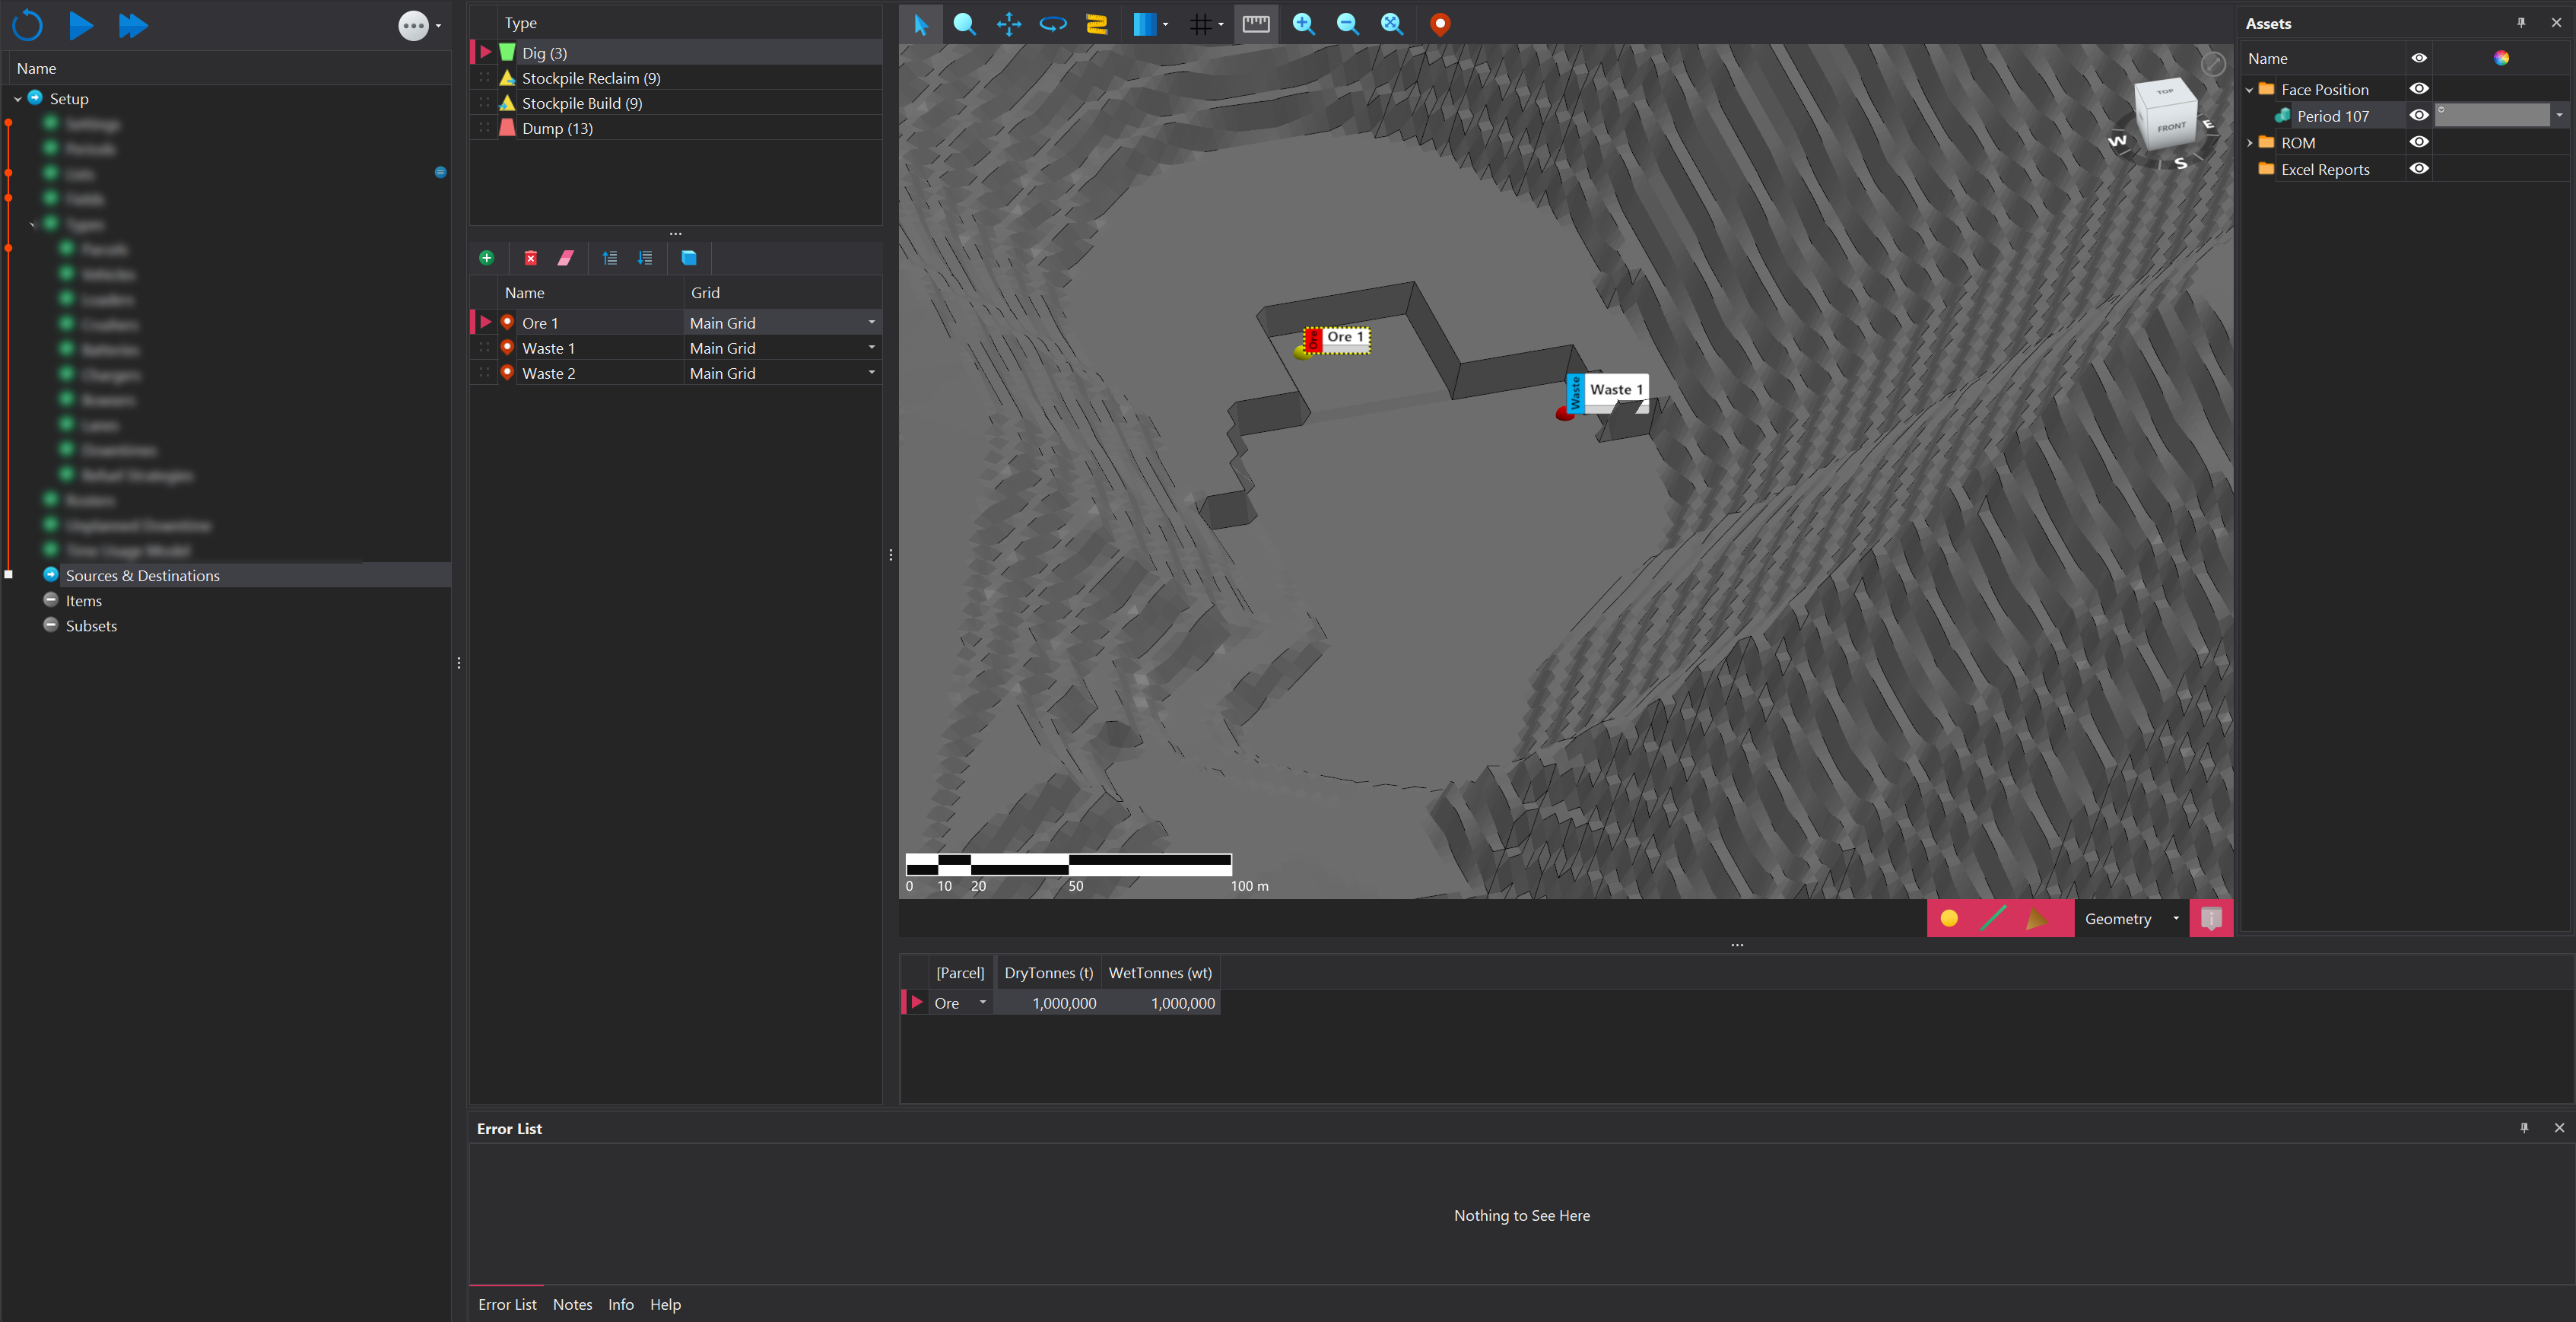The image size is (2576, 1322).
Task: Click the zoom-to-fit magnifier icon
Action: coord(1391,24)
